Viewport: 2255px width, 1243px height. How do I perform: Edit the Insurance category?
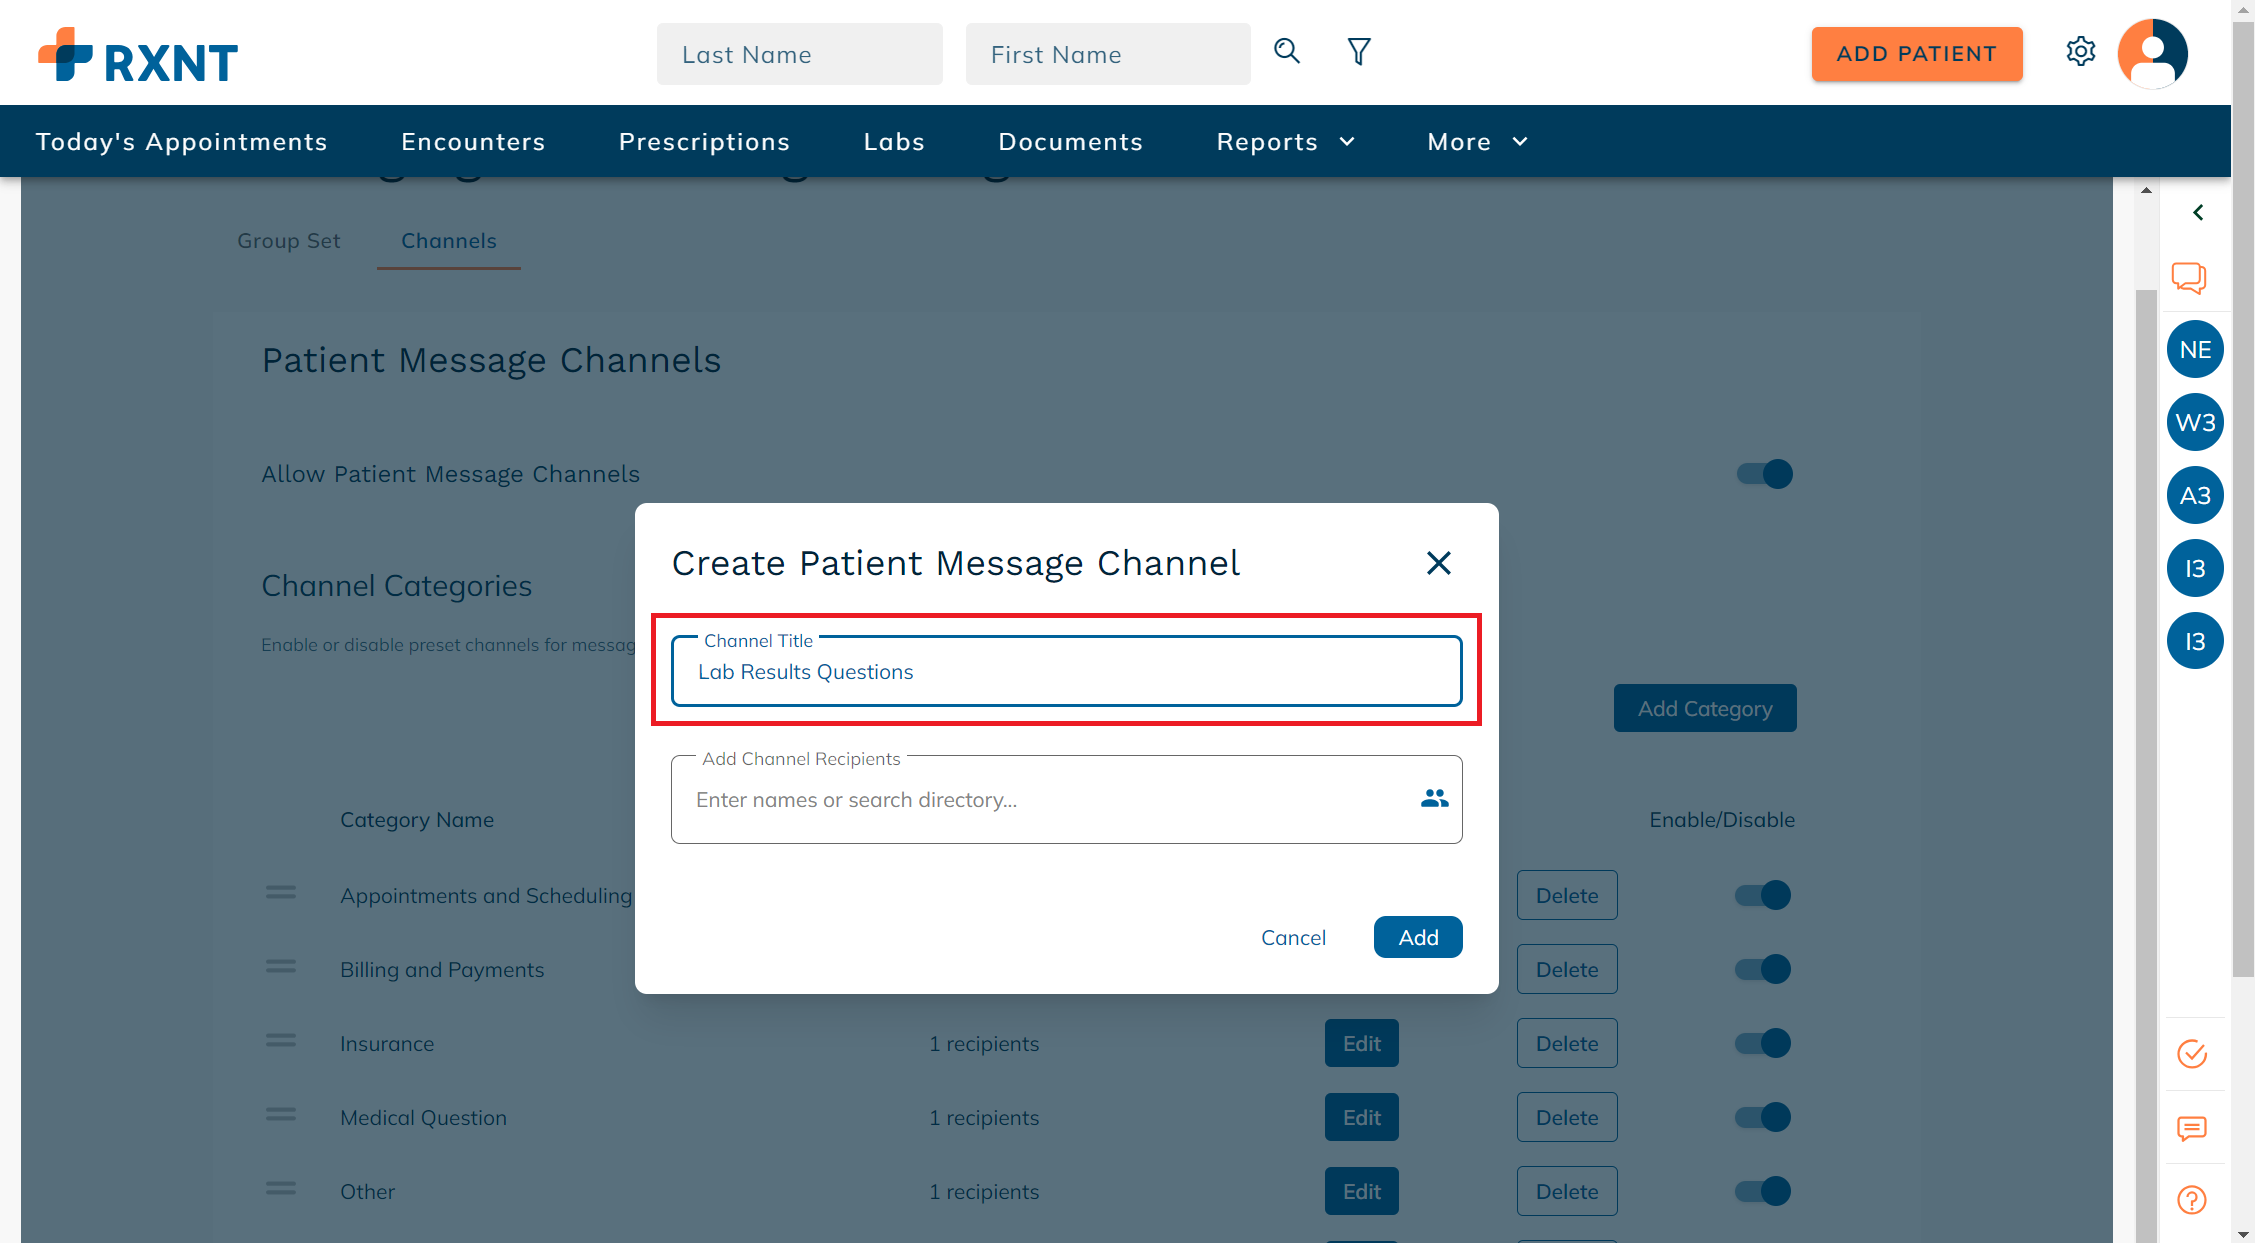point(1362,1043)
